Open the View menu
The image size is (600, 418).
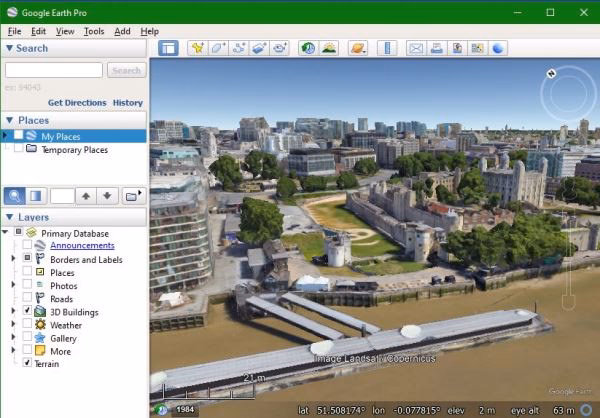pos(65,31)
